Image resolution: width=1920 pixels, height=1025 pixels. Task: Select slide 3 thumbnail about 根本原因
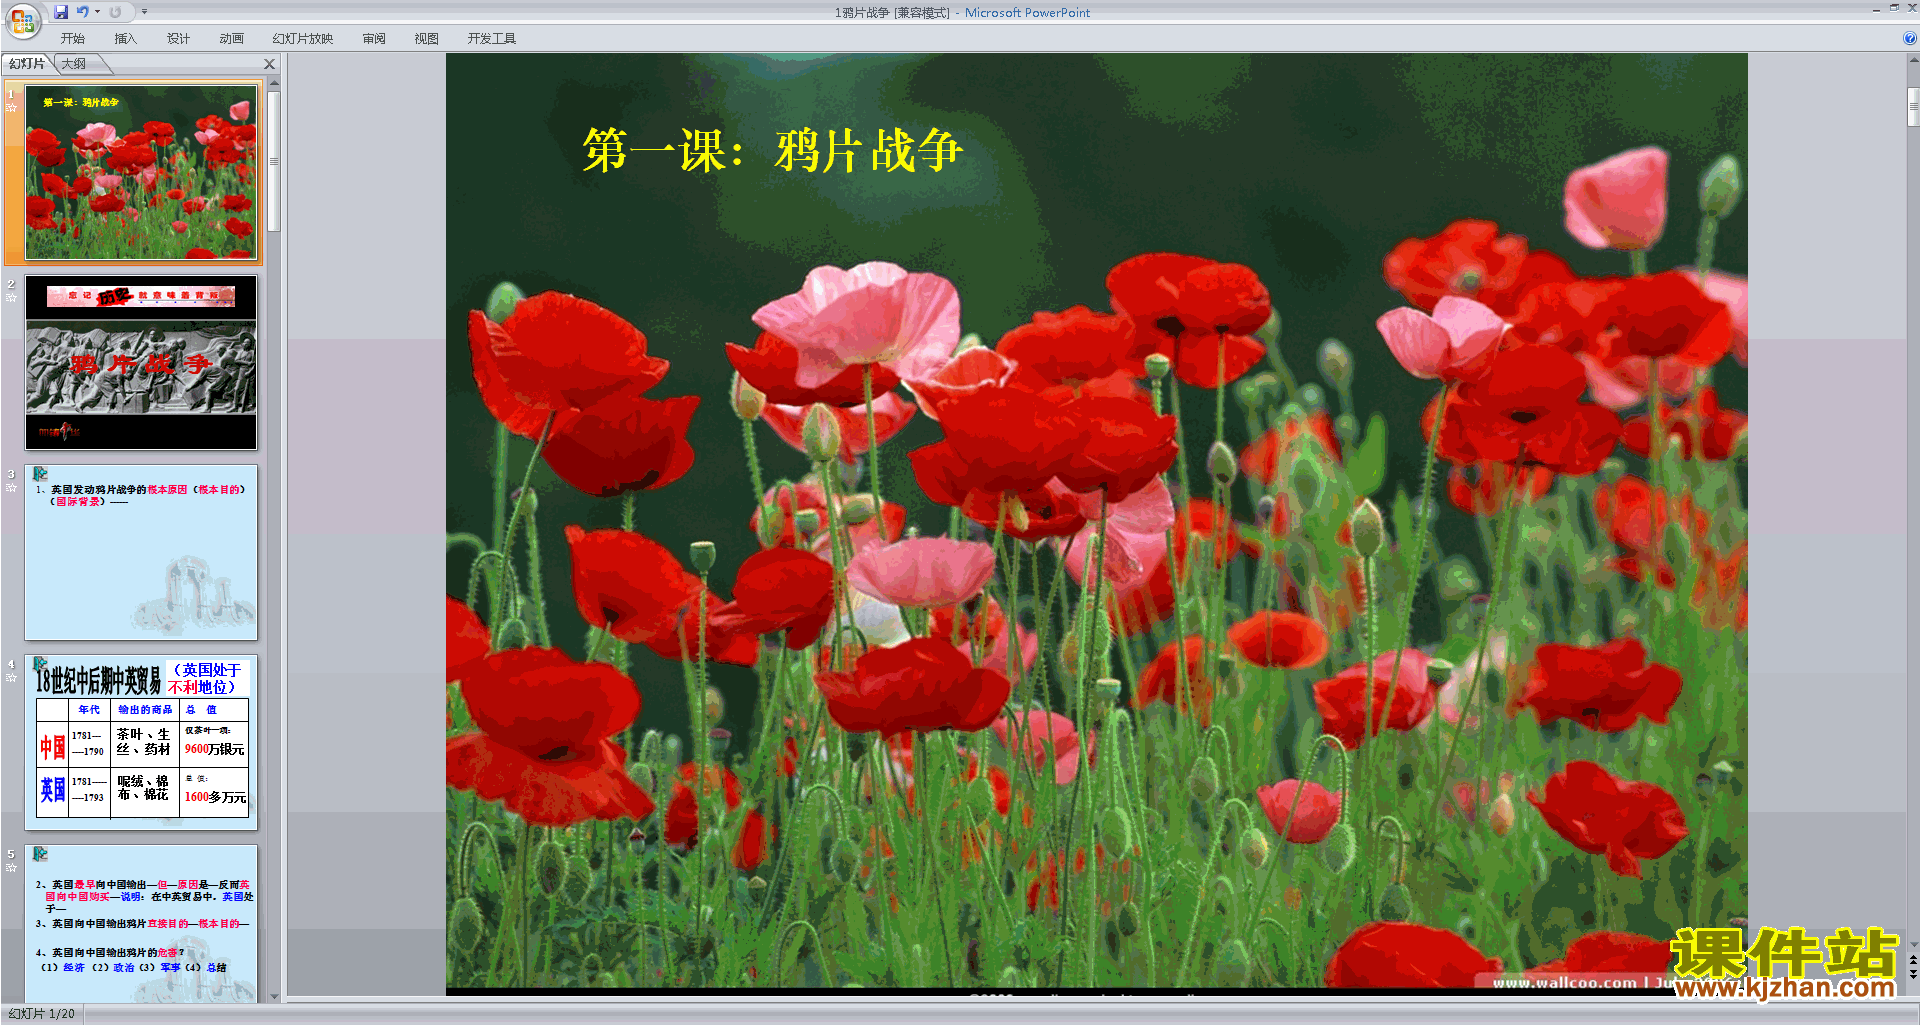pos(141,553)
